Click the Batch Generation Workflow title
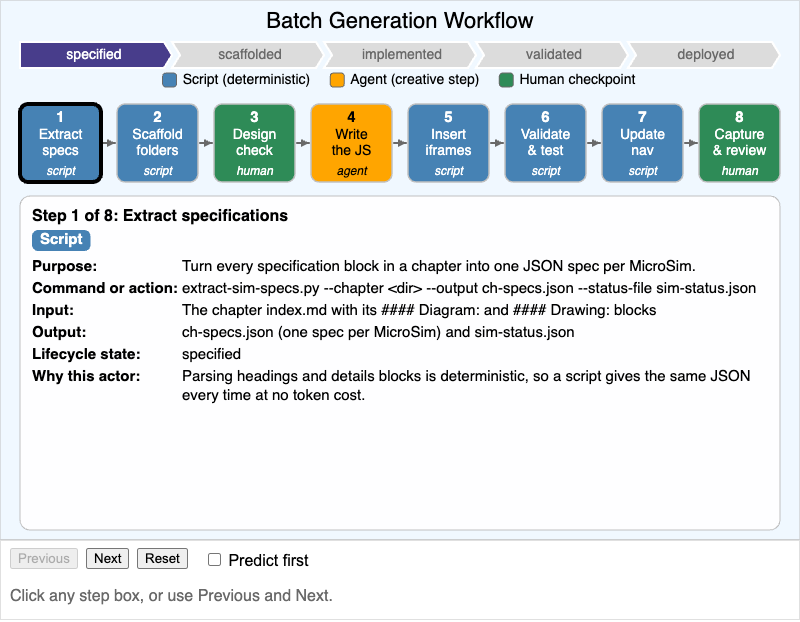800x622 pixels. click(399, 21)
